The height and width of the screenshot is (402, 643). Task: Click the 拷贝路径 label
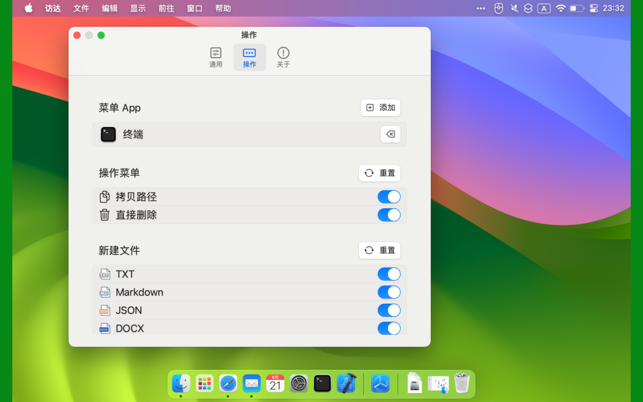(x=136, y=197)
